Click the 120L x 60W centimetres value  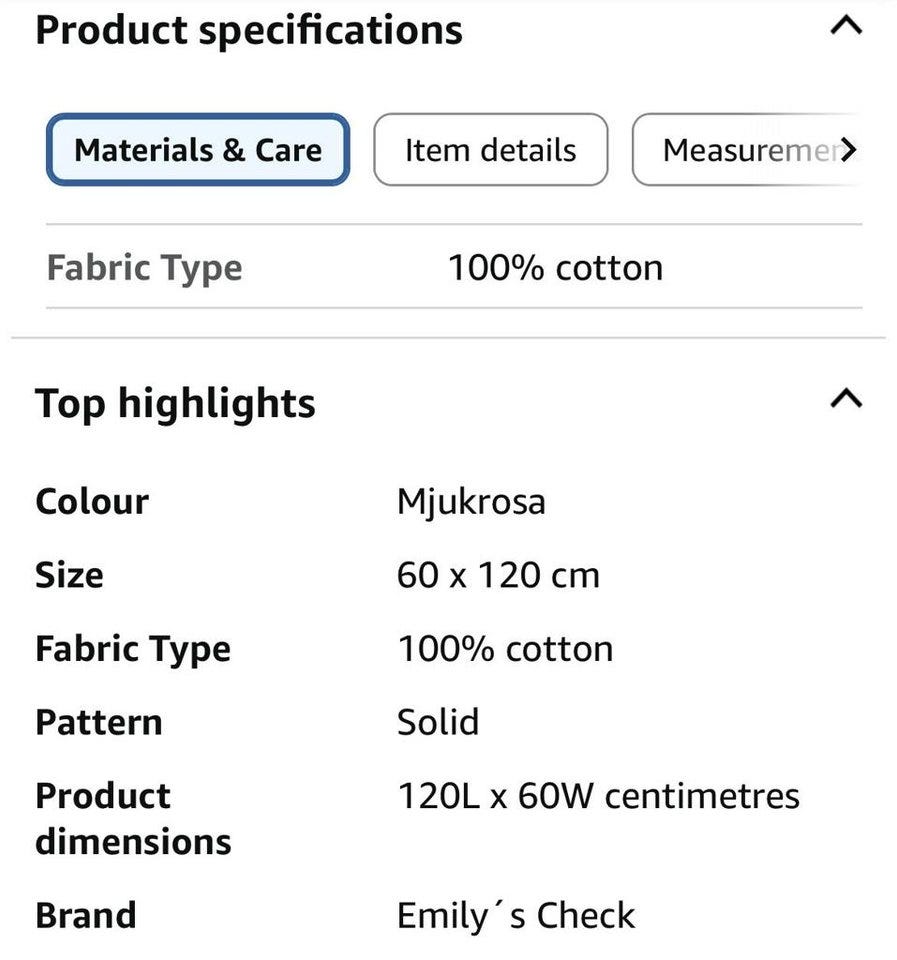tap(598, 796)
